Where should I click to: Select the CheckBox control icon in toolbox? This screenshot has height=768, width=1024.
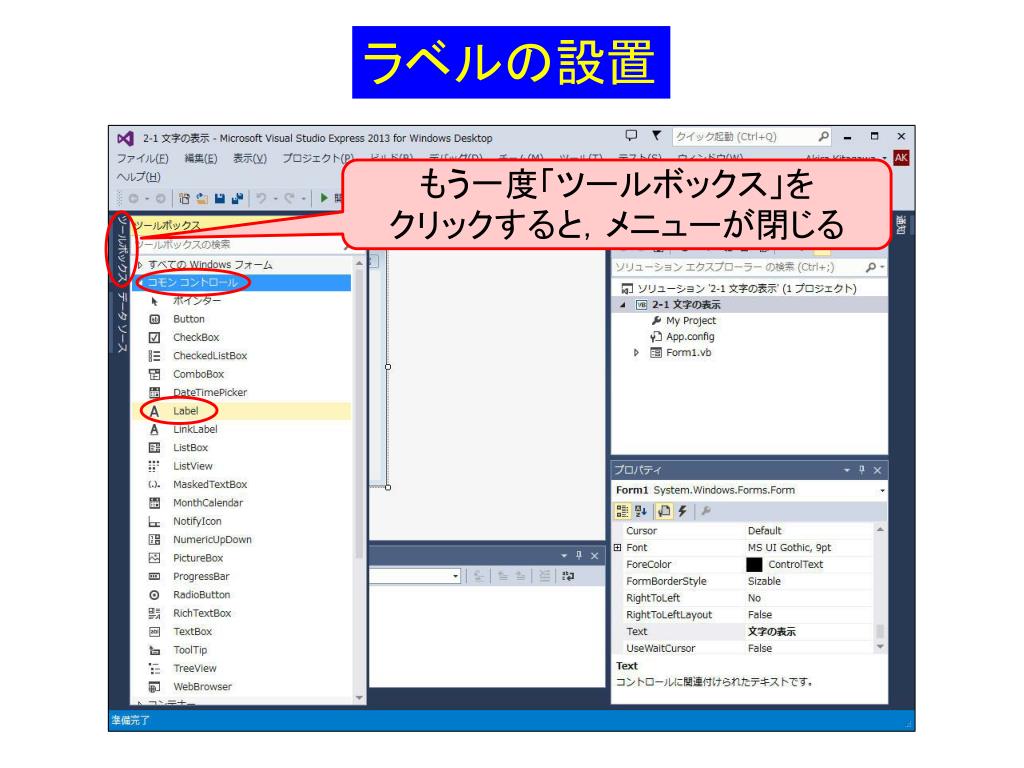click(155, 338)
